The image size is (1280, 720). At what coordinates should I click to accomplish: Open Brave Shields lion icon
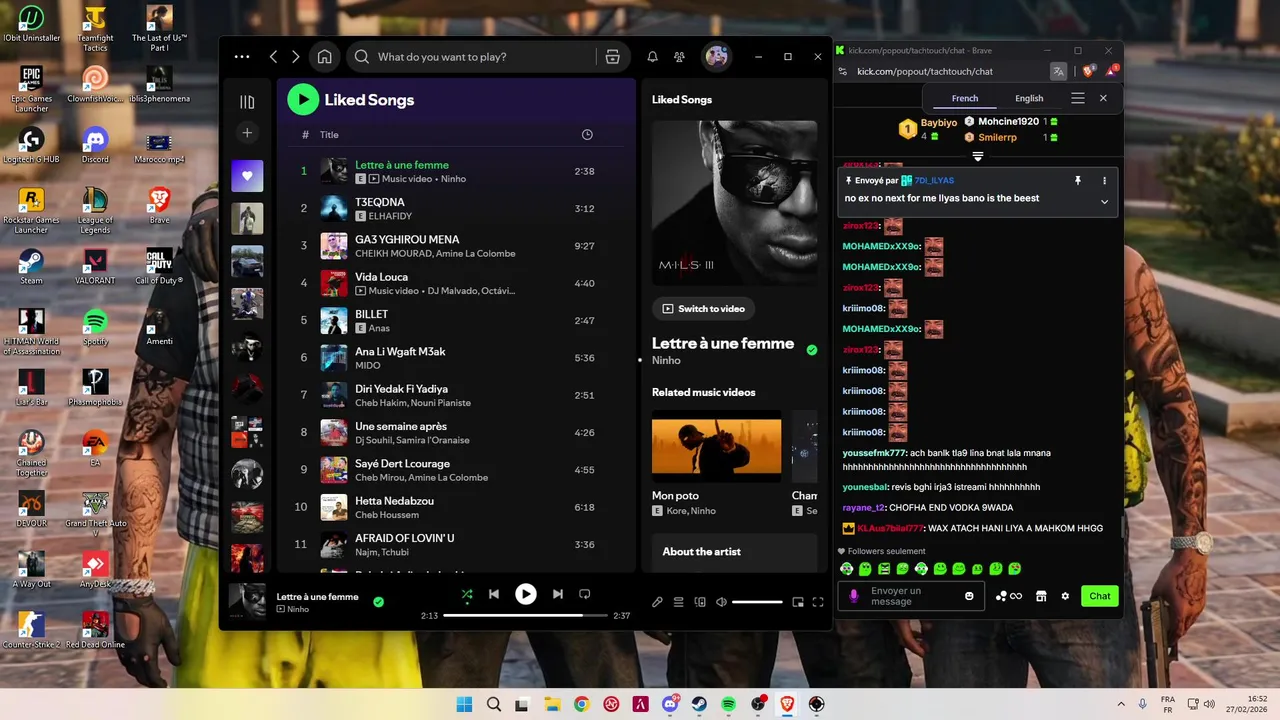tap(1089, 71)
